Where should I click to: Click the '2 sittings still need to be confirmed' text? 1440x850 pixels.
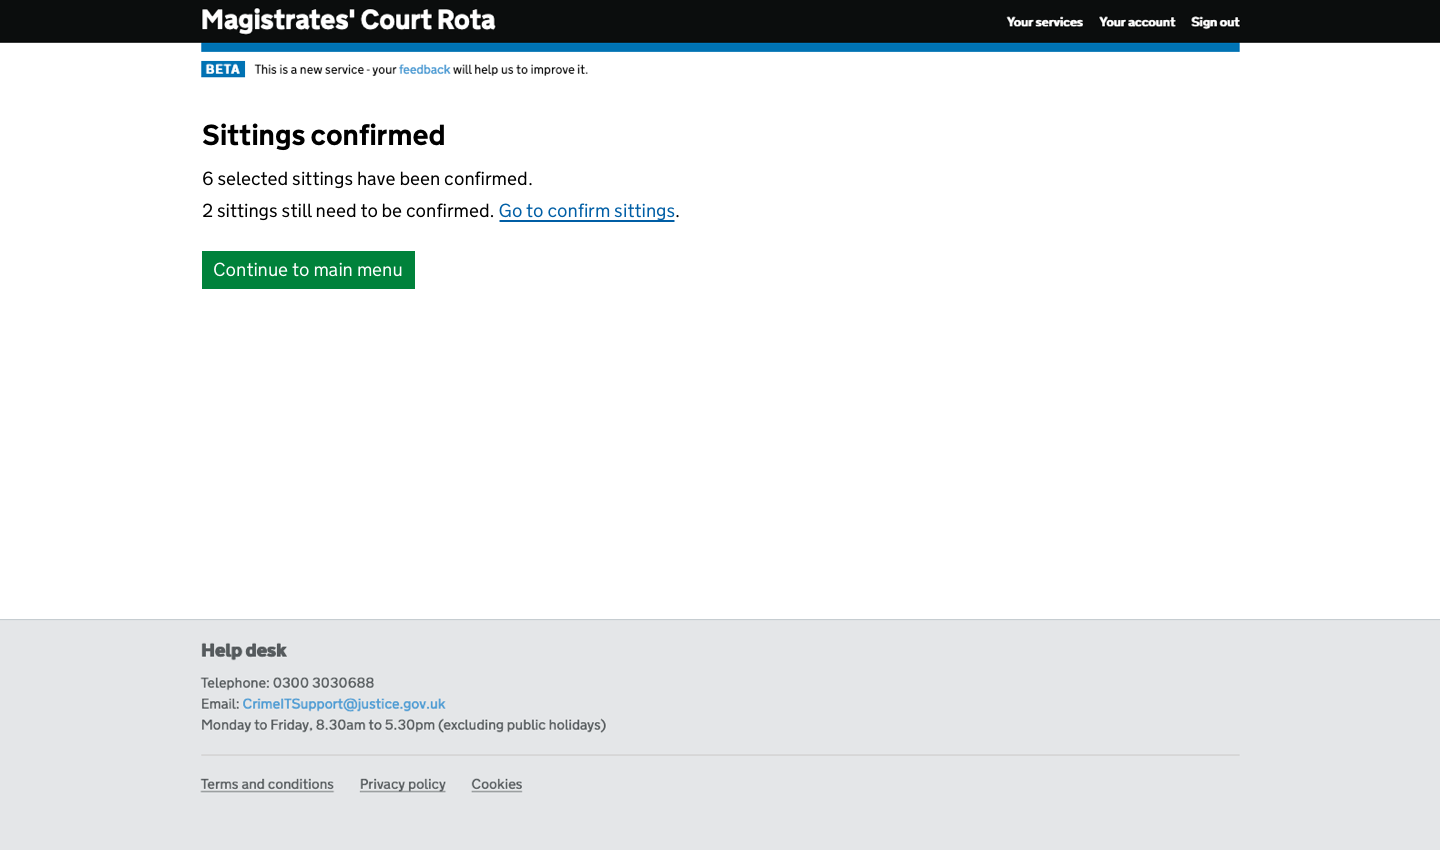pos(347,211)
